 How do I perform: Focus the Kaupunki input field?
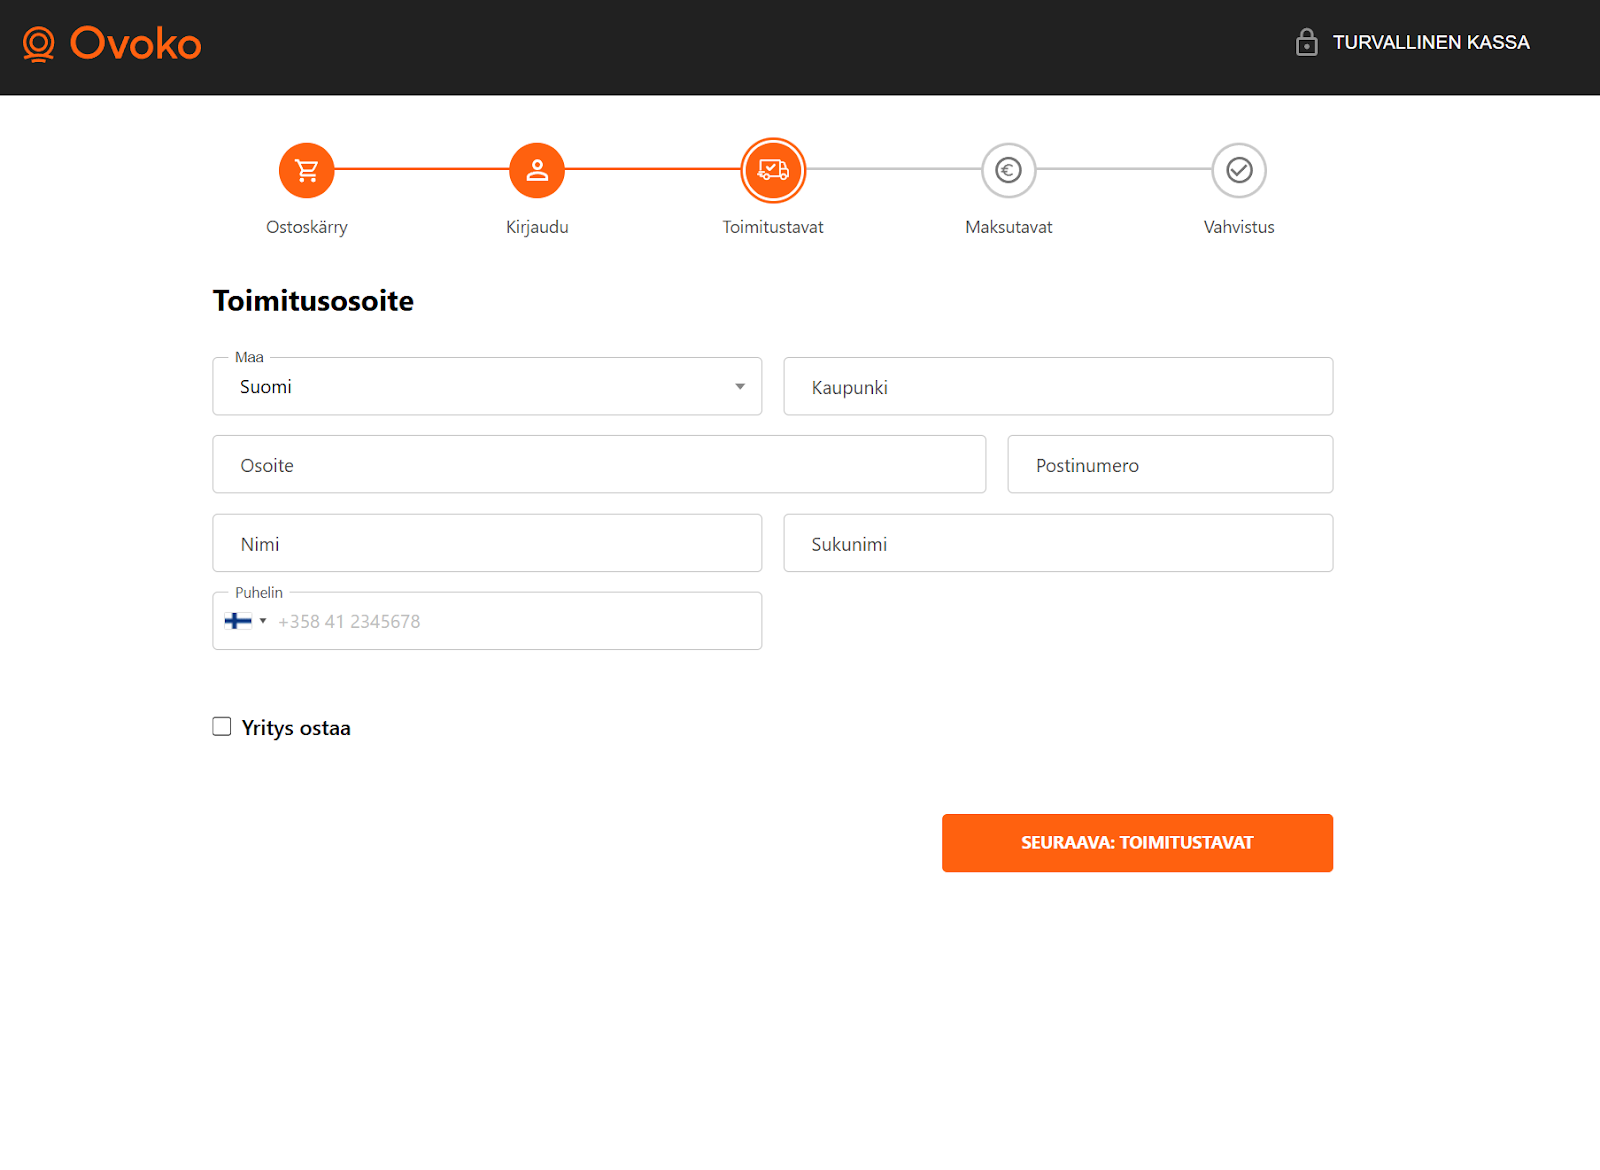pos(1058,386)
